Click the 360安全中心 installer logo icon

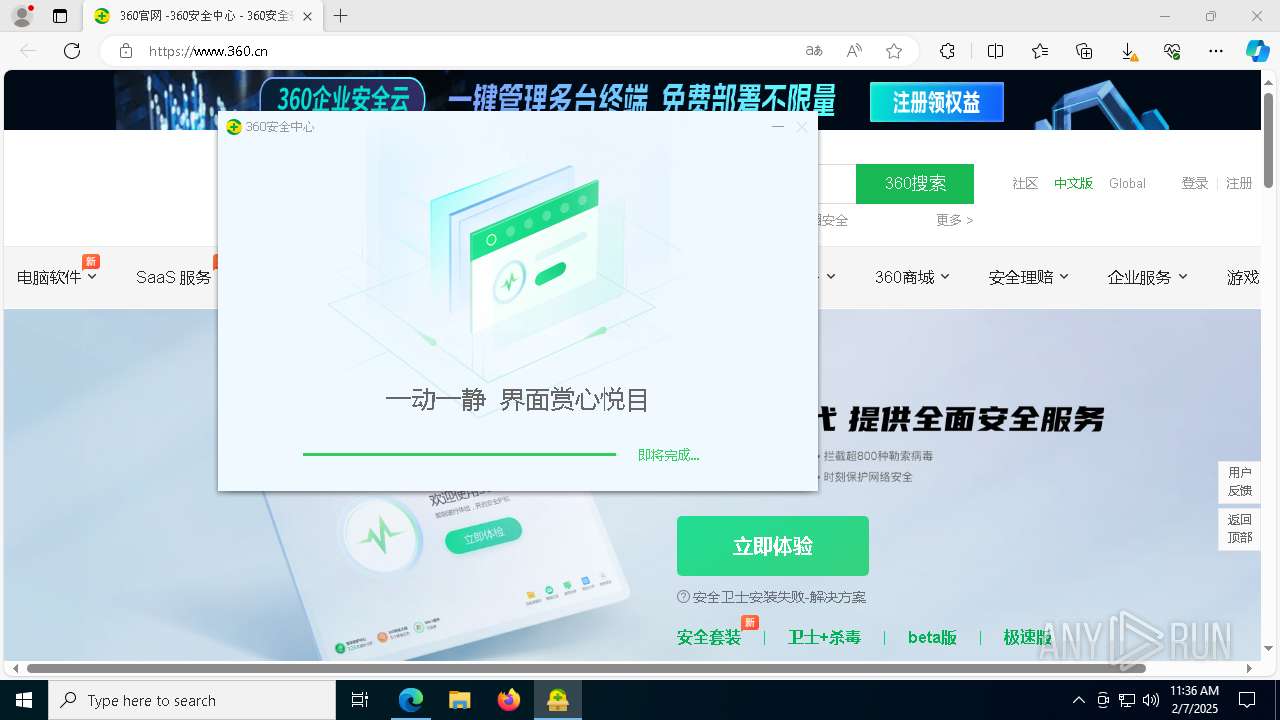pyautogui.click(x=234, y=127)
